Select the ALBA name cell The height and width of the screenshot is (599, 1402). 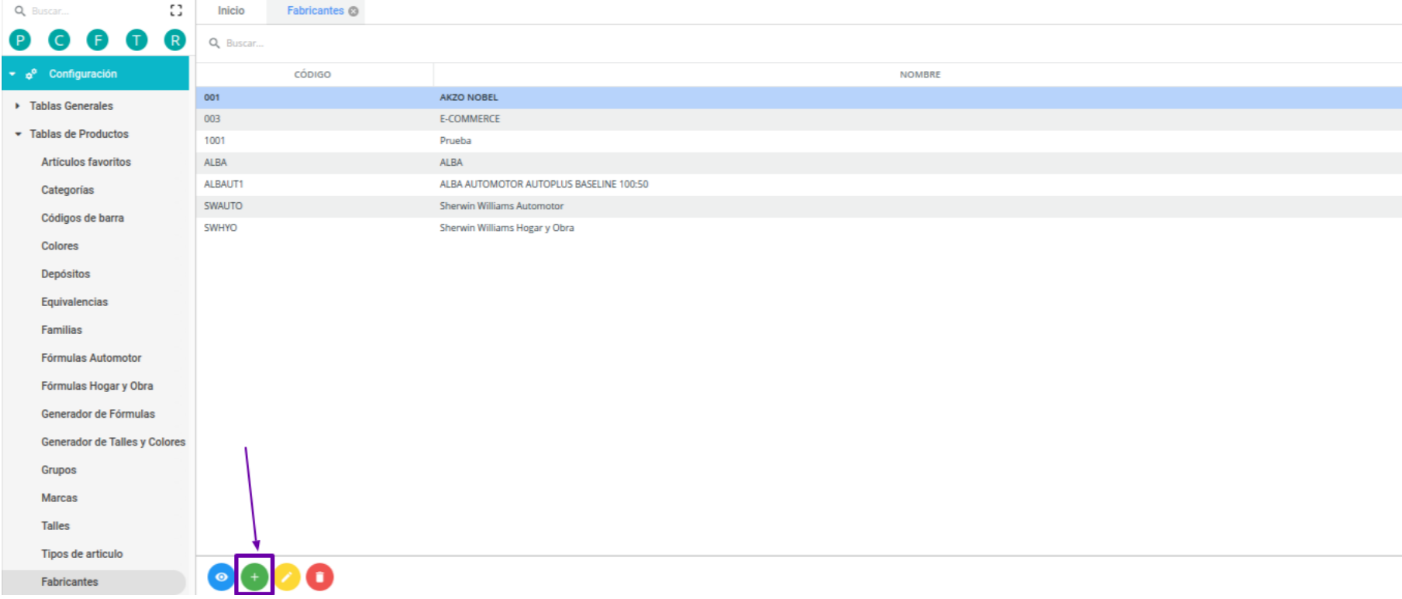(x=451, y=163)
